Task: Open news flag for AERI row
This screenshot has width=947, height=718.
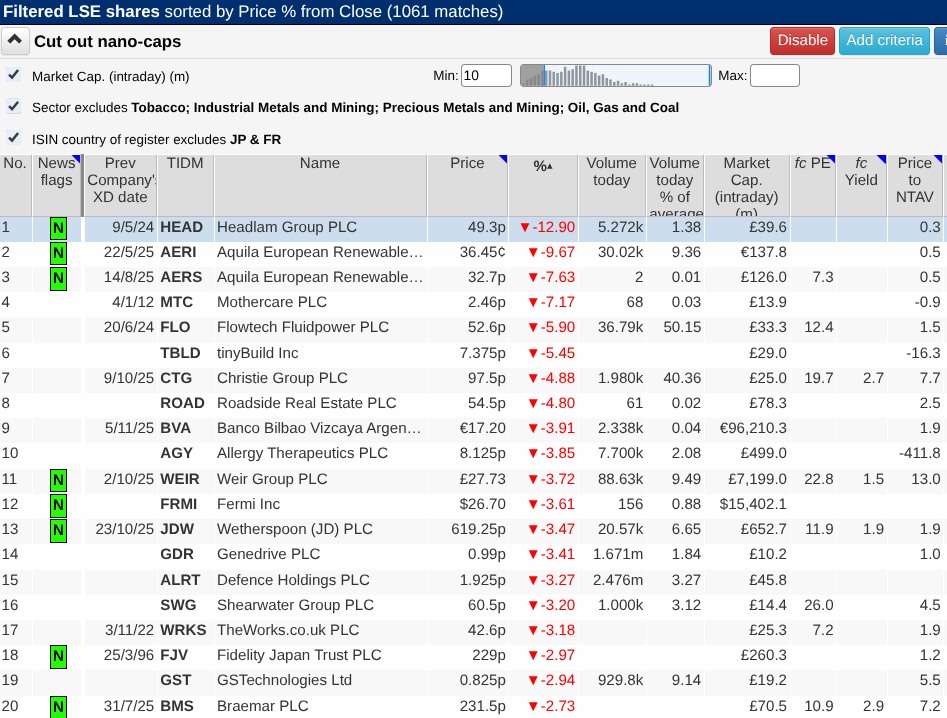Action: pos(58,252)
